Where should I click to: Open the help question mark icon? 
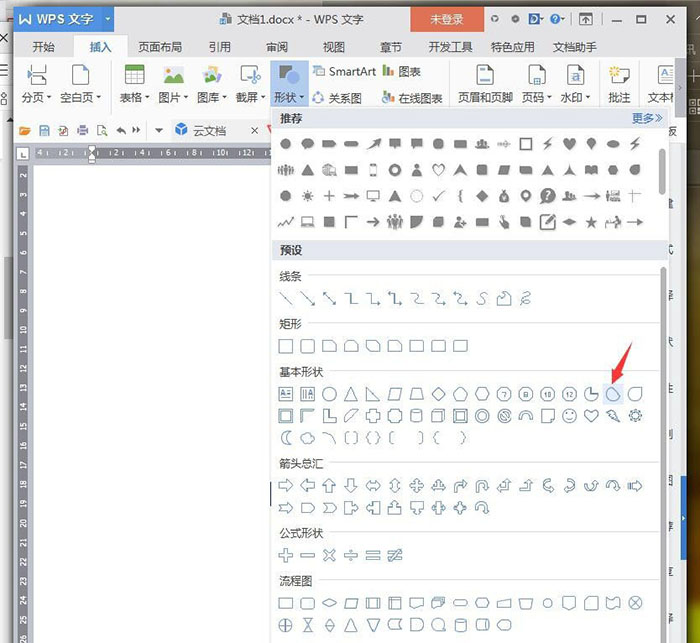tap(555, 19)
